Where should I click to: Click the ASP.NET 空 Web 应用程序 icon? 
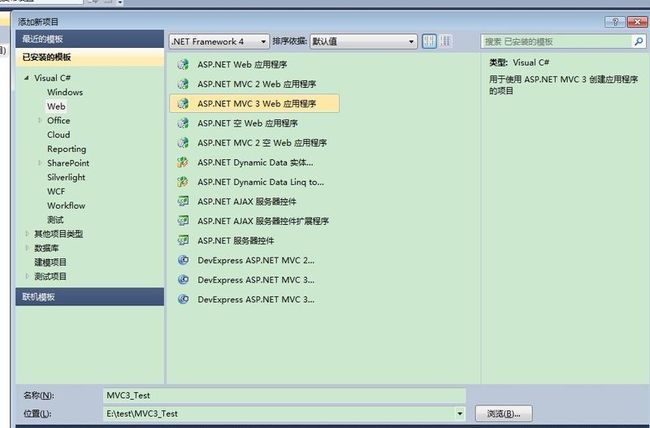tap(183, 123)
